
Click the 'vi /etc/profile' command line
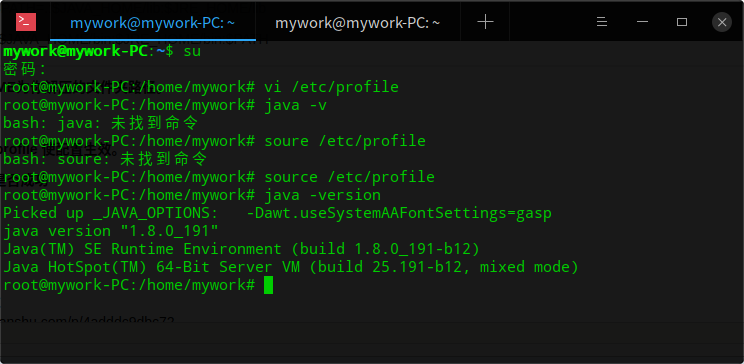pyautogui.click(x=331, y=87)
